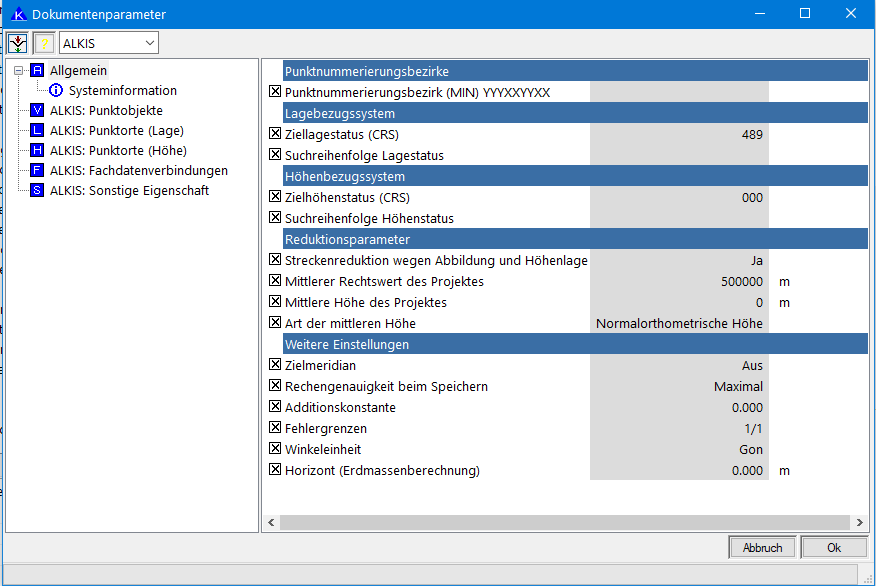Click the S icon for Sonstige Eigenschaft
Viewport: 876px width, 586px height.
[x=38, y=191]
